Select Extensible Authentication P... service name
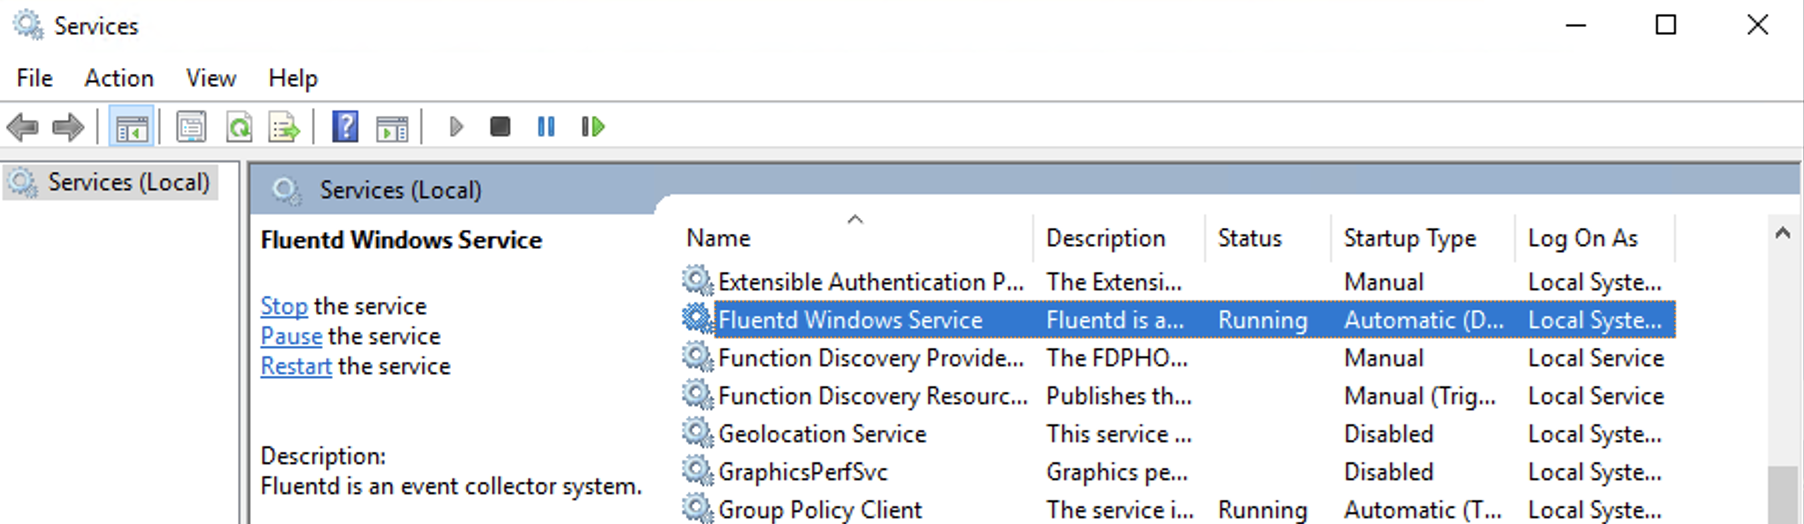This screenshot has width=1804, height=524. pyautogui.click(x=871, y=282)
